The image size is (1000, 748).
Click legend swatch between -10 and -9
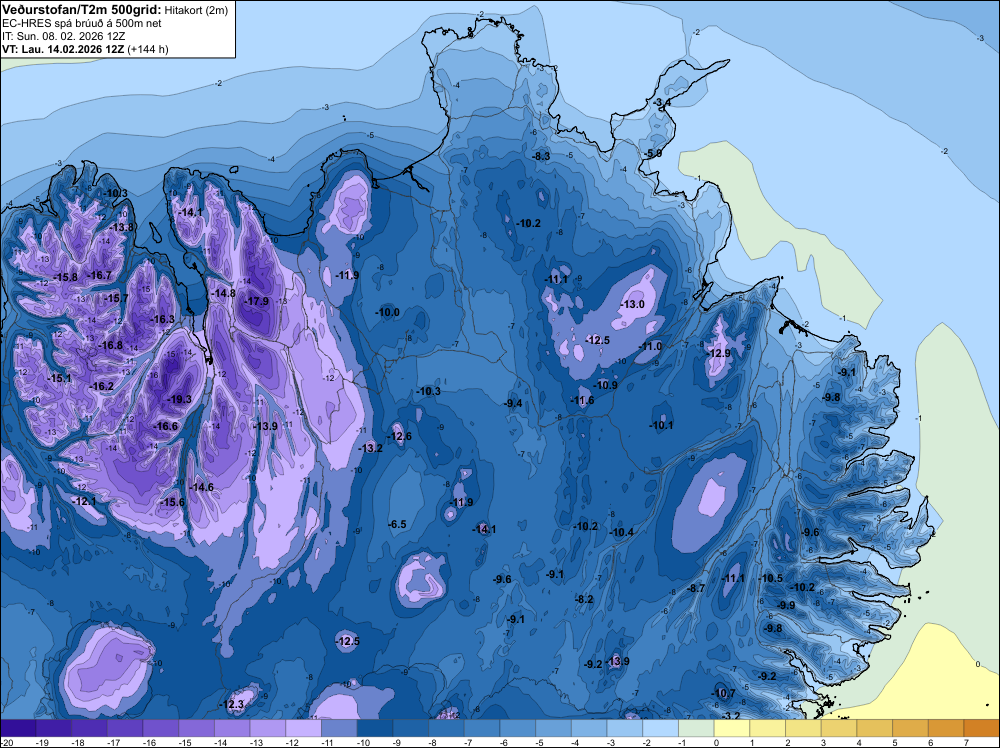click(375, 728)
